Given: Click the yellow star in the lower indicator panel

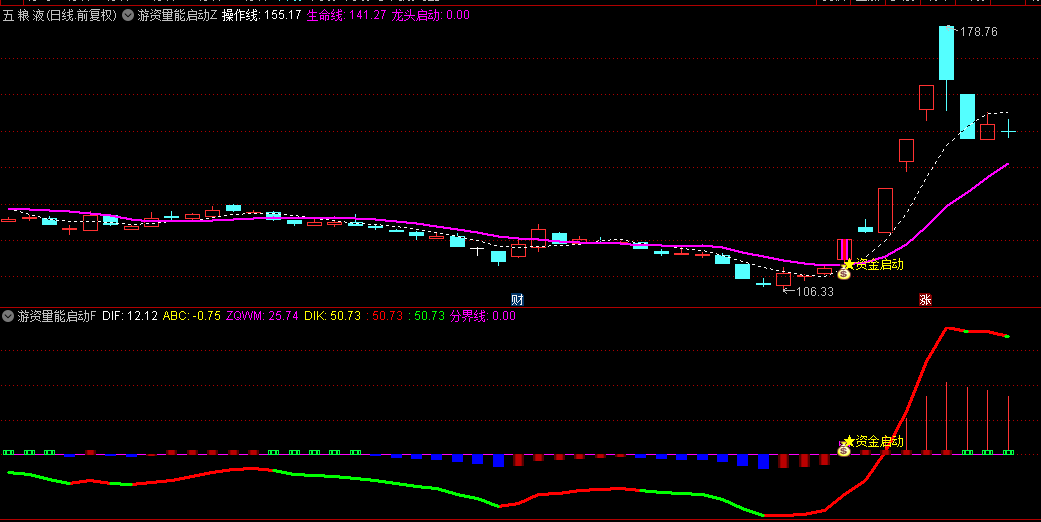Looking at the screenshot, I should pyautogui.click(x=849, y=441).
